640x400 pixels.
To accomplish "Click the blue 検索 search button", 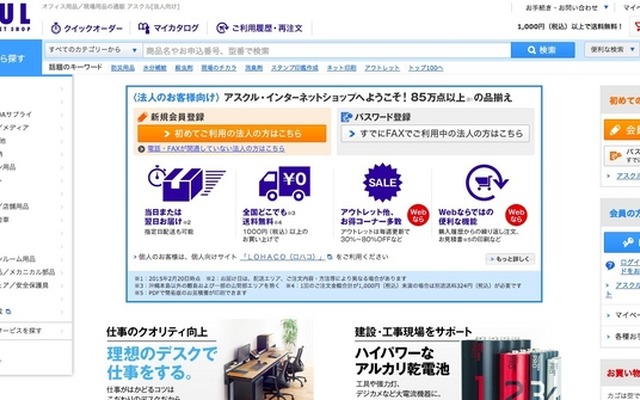I will pyautogui.click(x=542, y=50).
